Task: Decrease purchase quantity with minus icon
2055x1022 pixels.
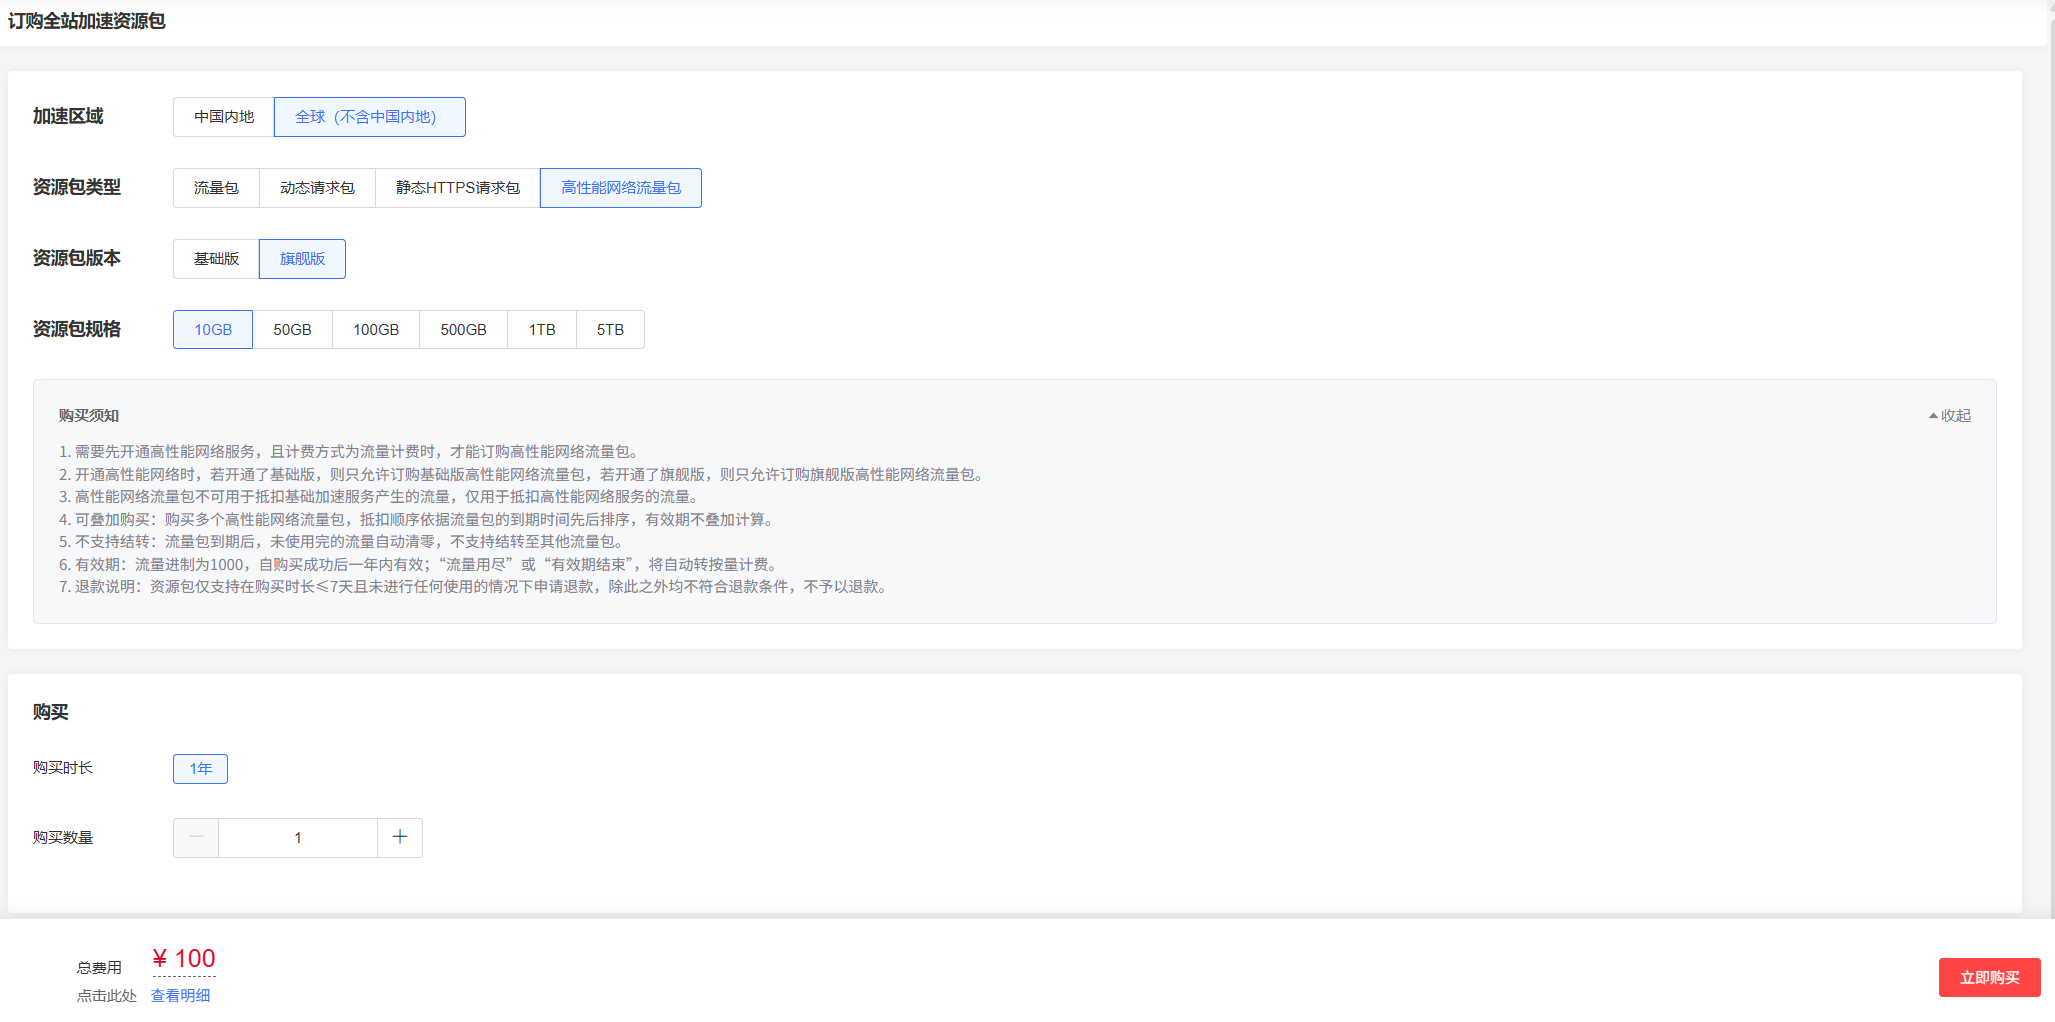Action: (196, 838)
